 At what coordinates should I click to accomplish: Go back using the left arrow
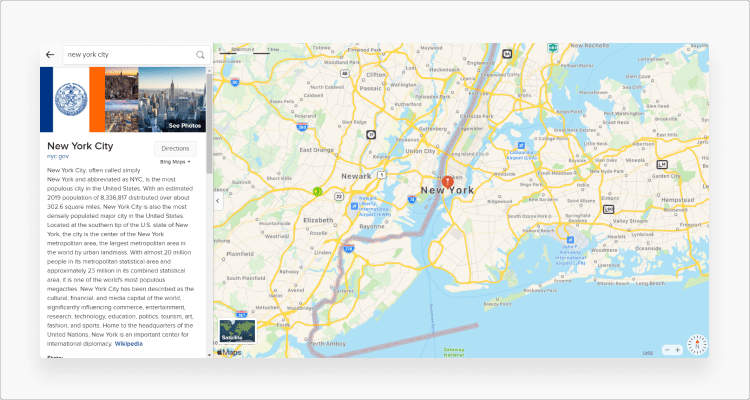tap(50, 55)
